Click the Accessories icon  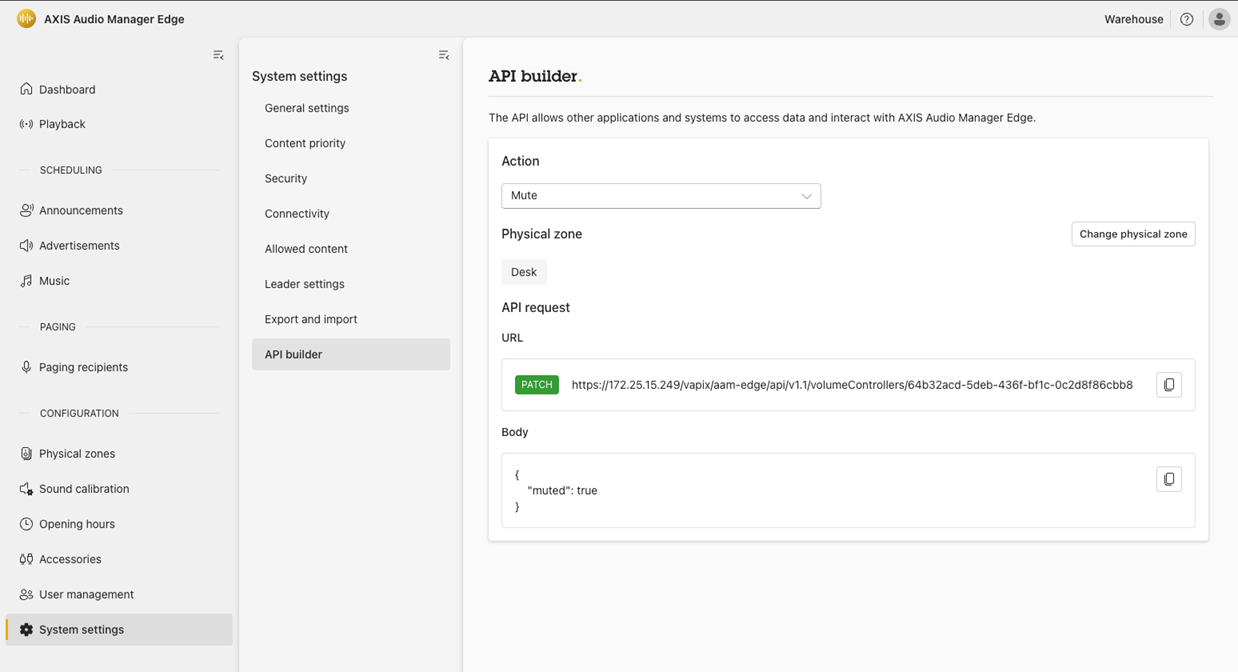(26, 559)
